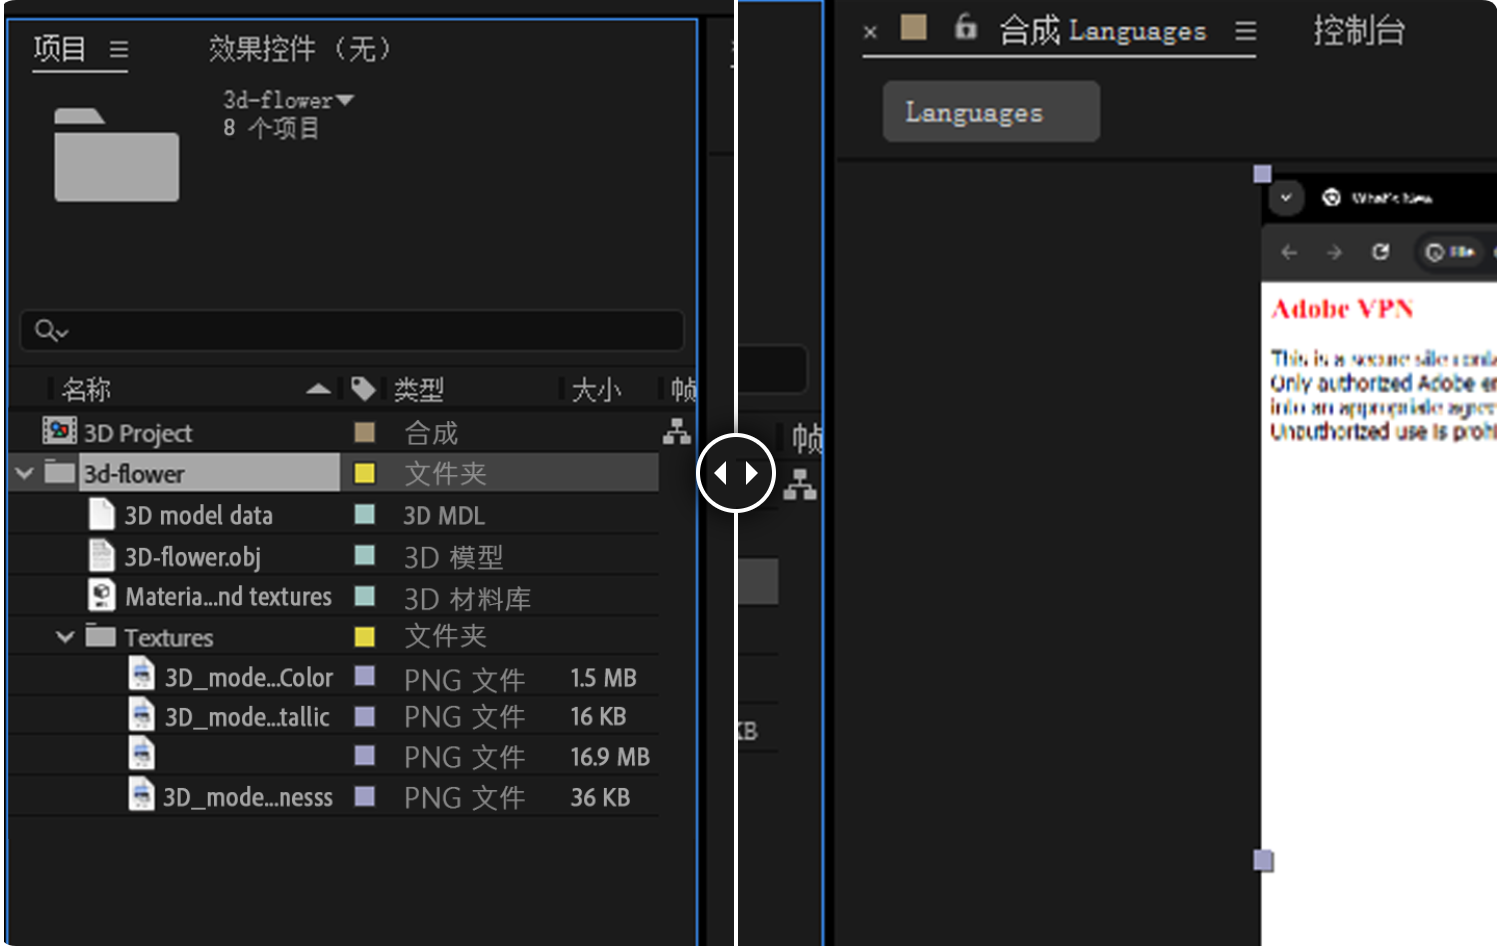Click the 3D Project composition icon

click(59, 431)
